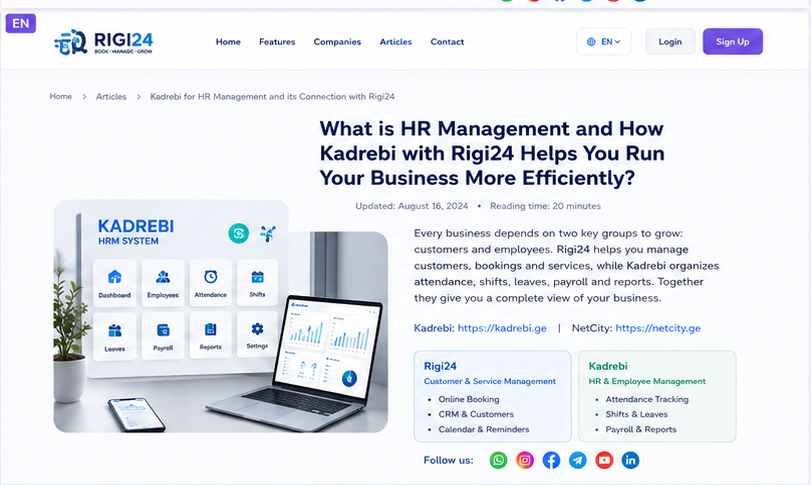The image size is (811, 485).
Task: Open the YouTube follow icon
Action: (604, 460)
